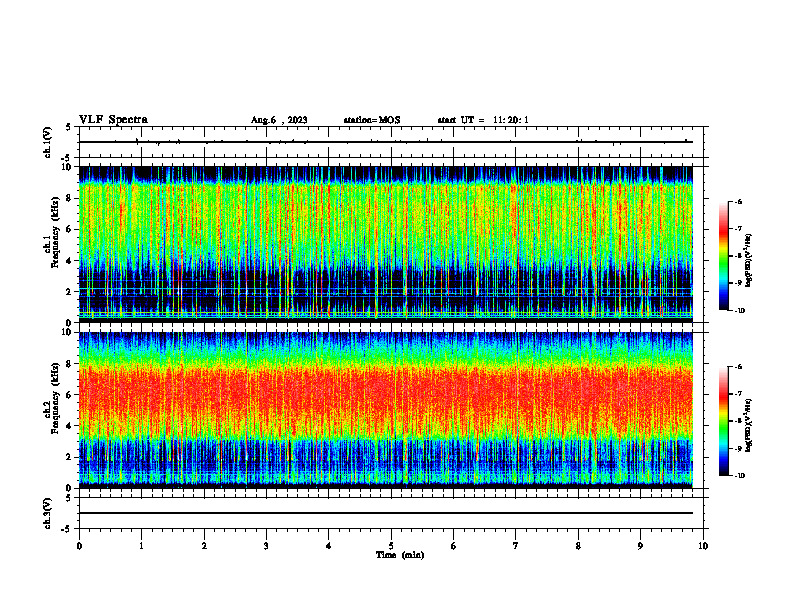Click the "ch.3(V)" axis label
The height and width of the screenshot is (612, 792).
click(48, 513)
